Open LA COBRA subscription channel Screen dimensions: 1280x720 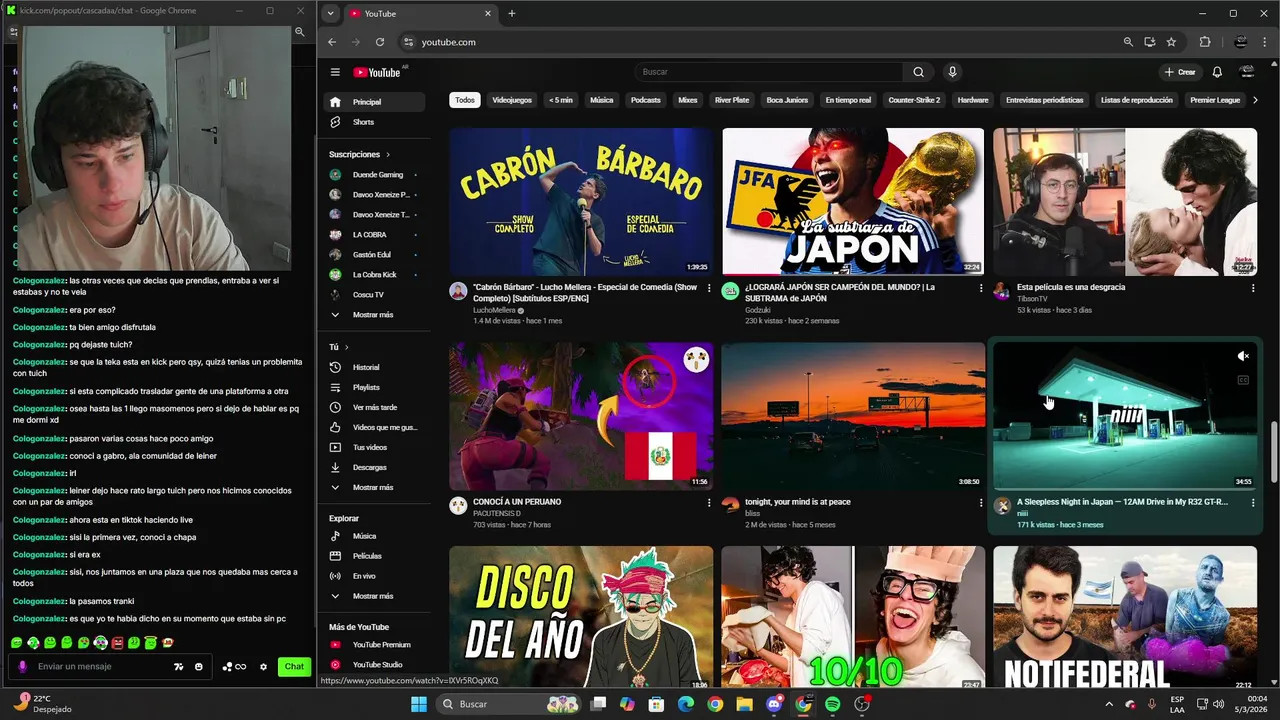(375, 235)
